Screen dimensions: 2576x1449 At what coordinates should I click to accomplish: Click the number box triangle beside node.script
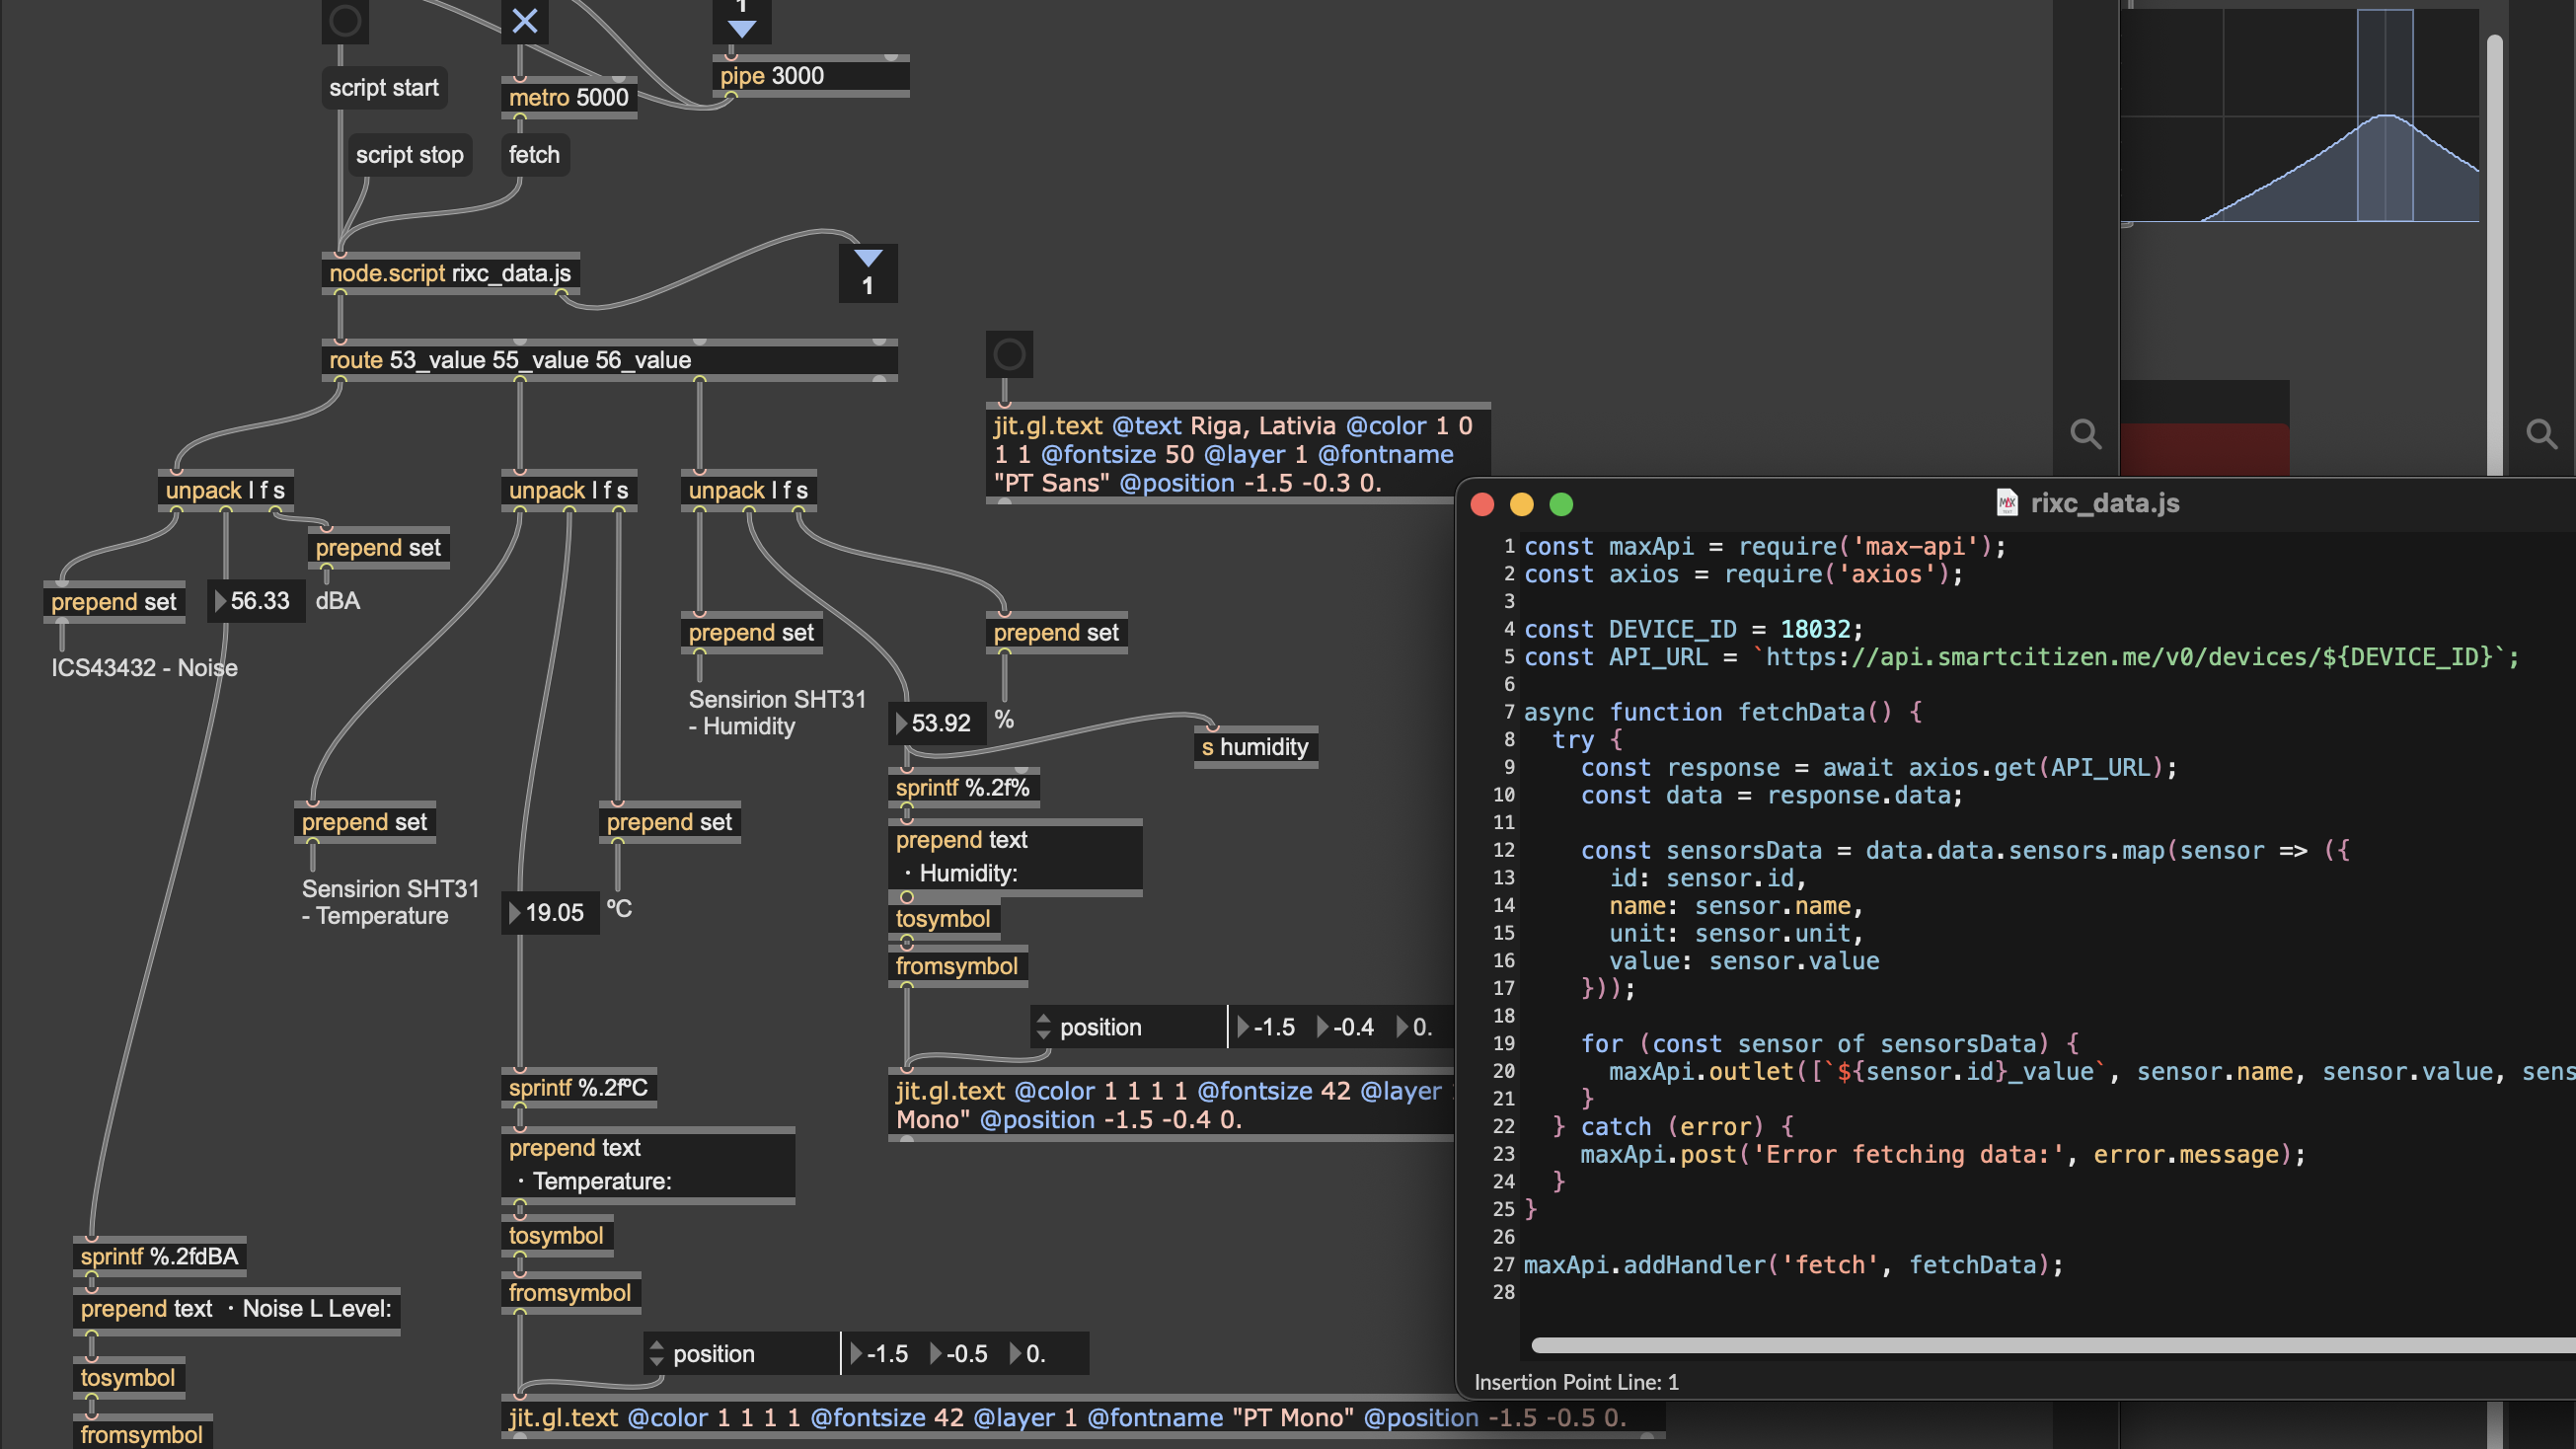click(x=867, y=259)
